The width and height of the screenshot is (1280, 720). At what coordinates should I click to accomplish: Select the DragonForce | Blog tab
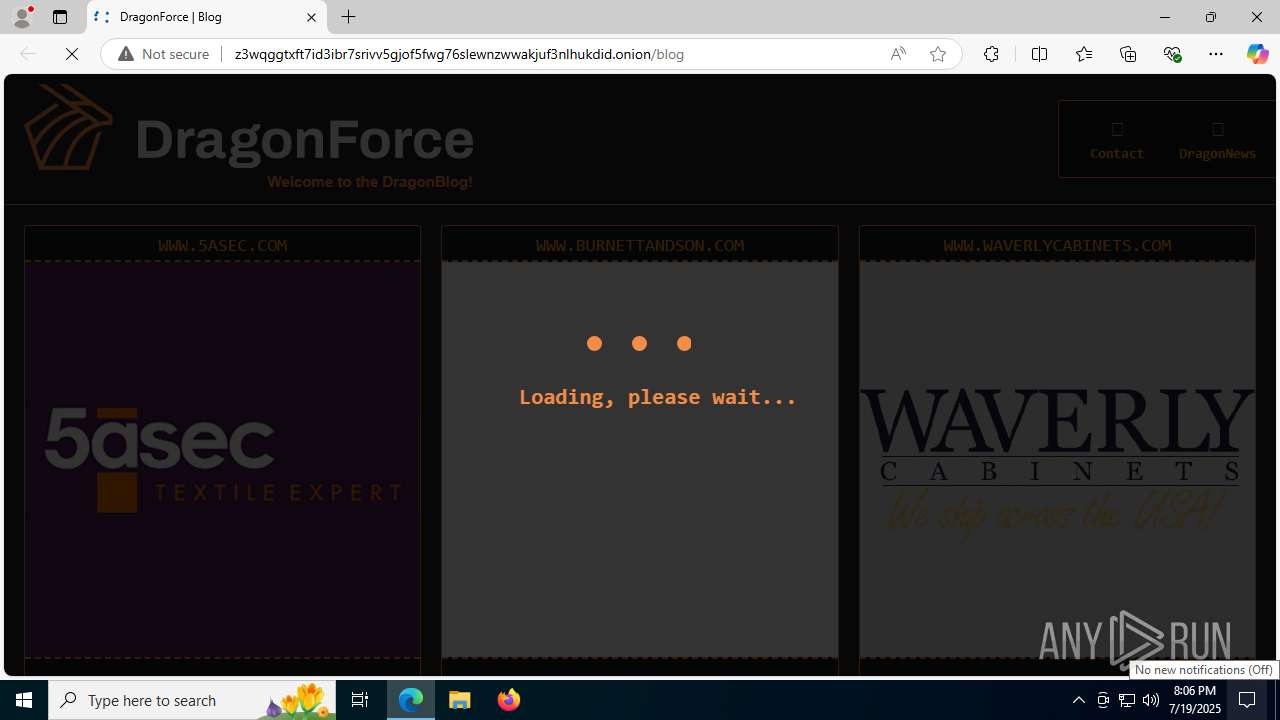click(x=207, y=17)
